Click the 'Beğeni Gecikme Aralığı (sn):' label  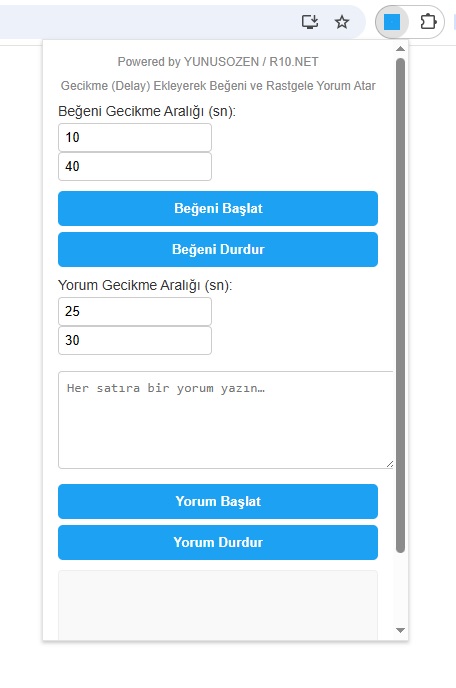[147, 111]
